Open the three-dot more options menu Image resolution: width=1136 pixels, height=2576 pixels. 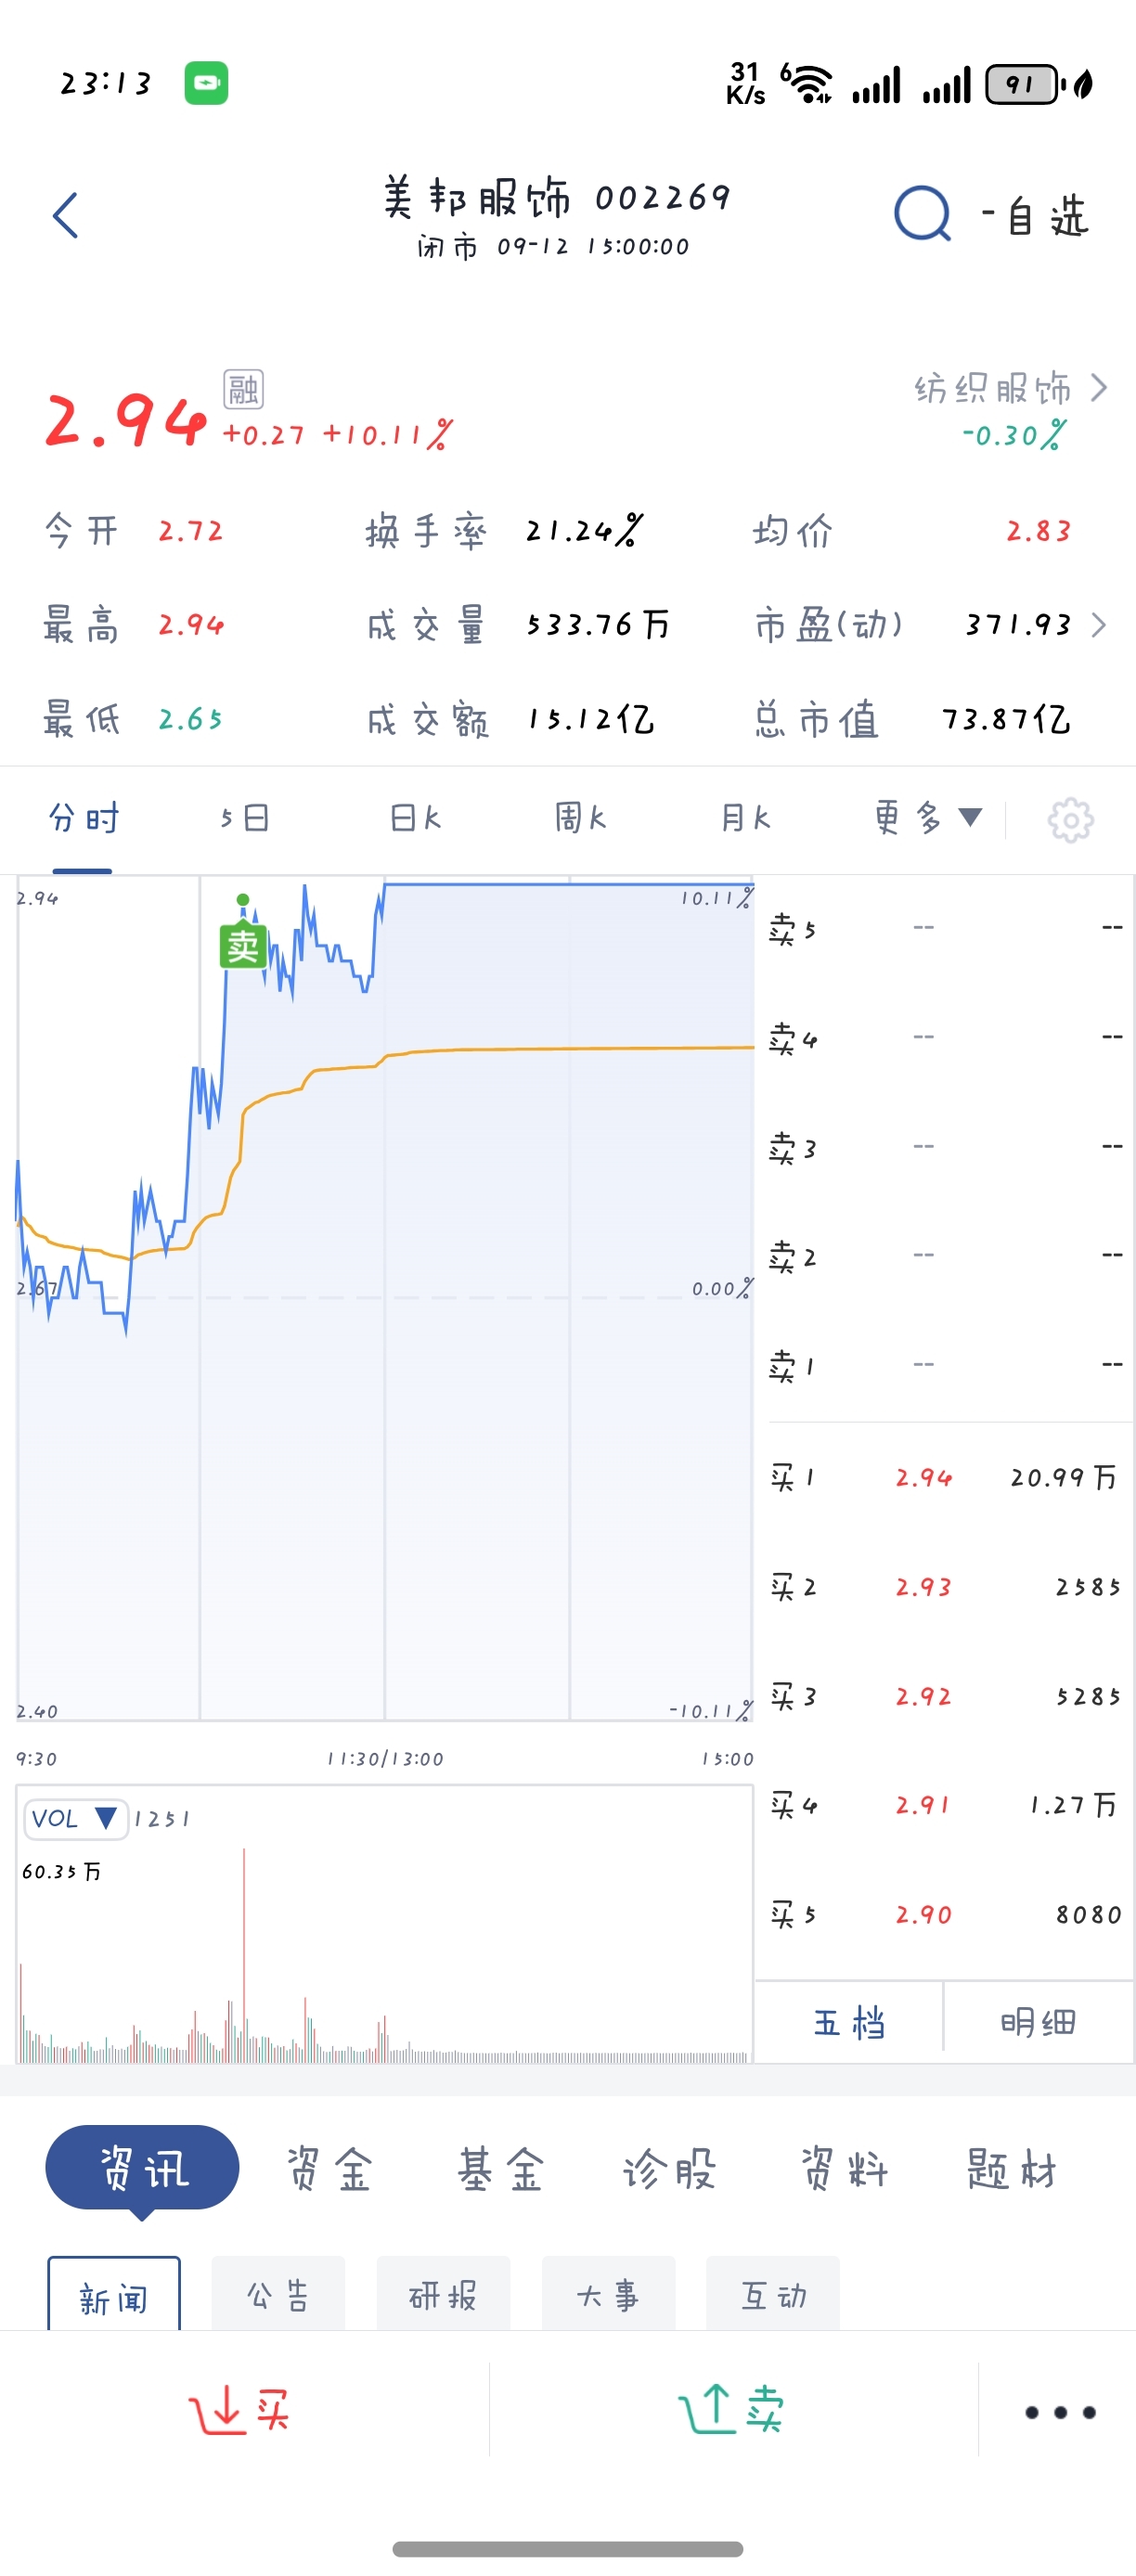click(1060, 2412)
